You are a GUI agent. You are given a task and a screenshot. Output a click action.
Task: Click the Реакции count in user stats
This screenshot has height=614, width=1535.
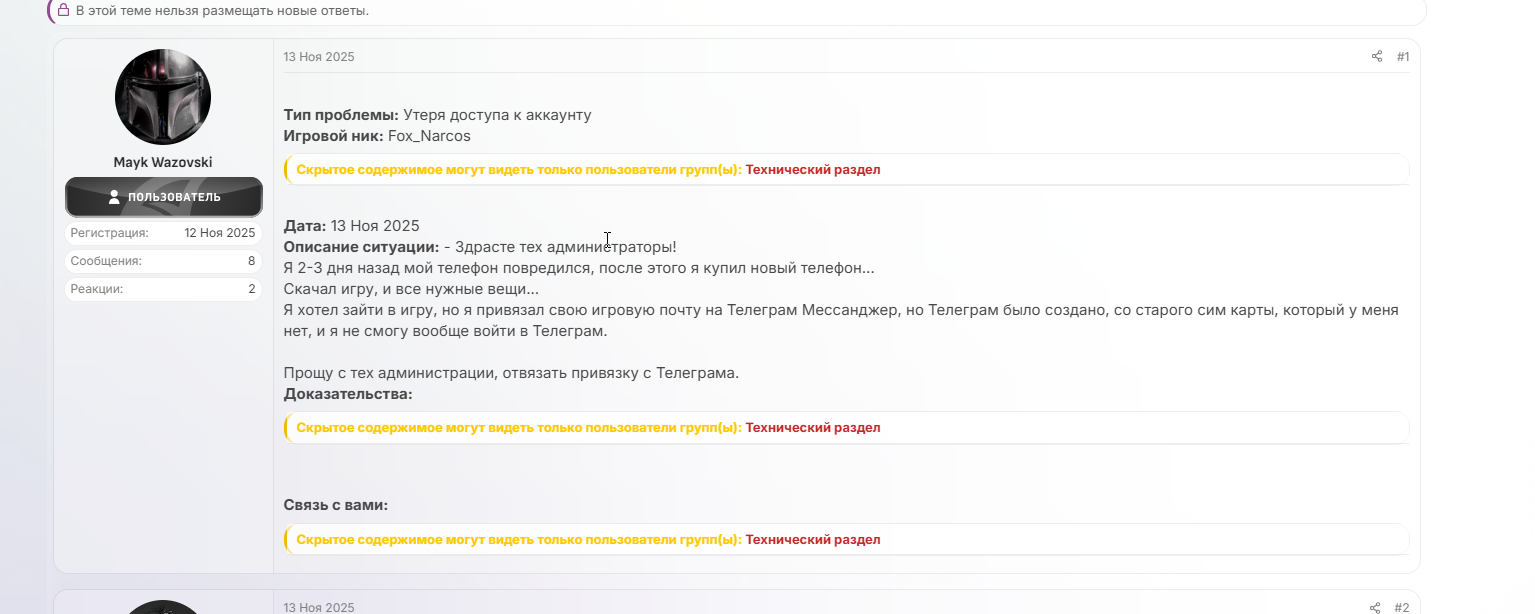tap(251, 289)
